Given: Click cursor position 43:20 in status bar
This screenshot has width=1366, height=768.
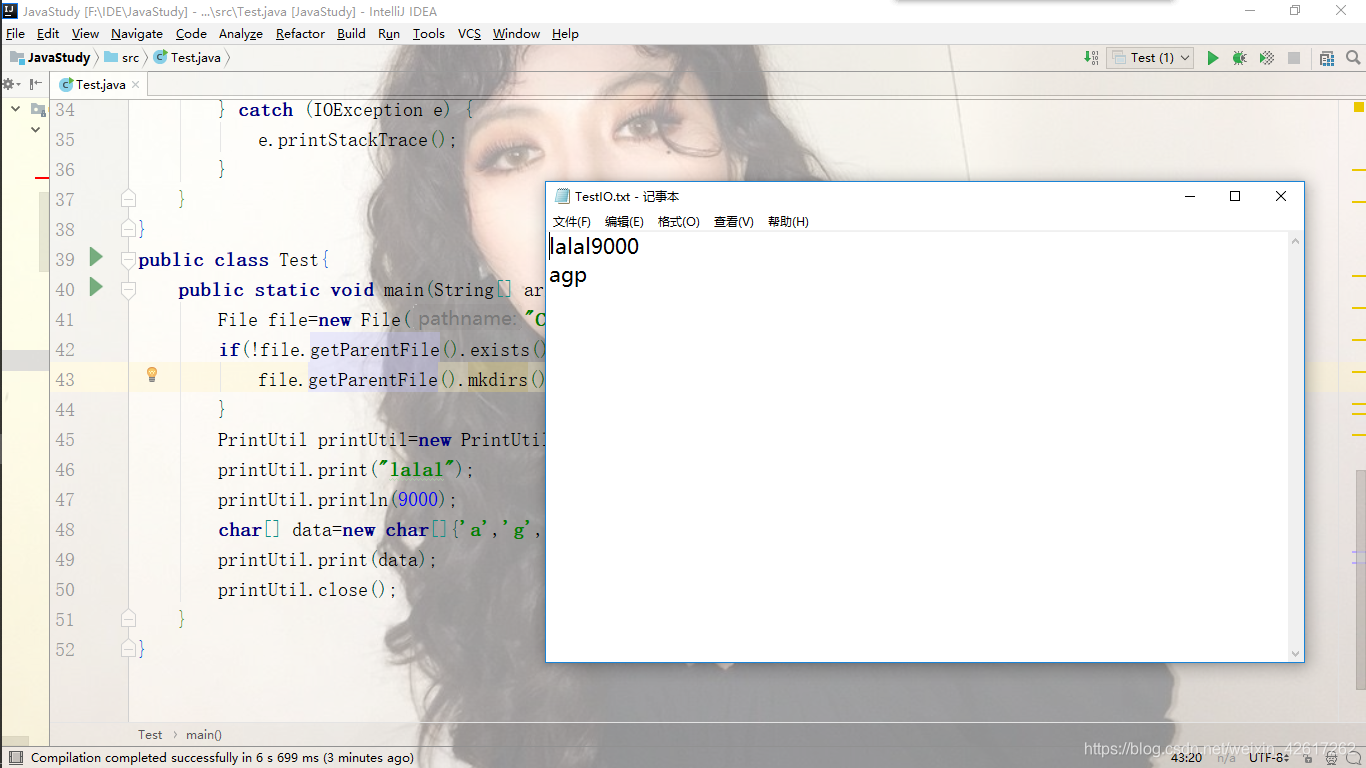Looking at the screenshot, I should coord(1186,757).
